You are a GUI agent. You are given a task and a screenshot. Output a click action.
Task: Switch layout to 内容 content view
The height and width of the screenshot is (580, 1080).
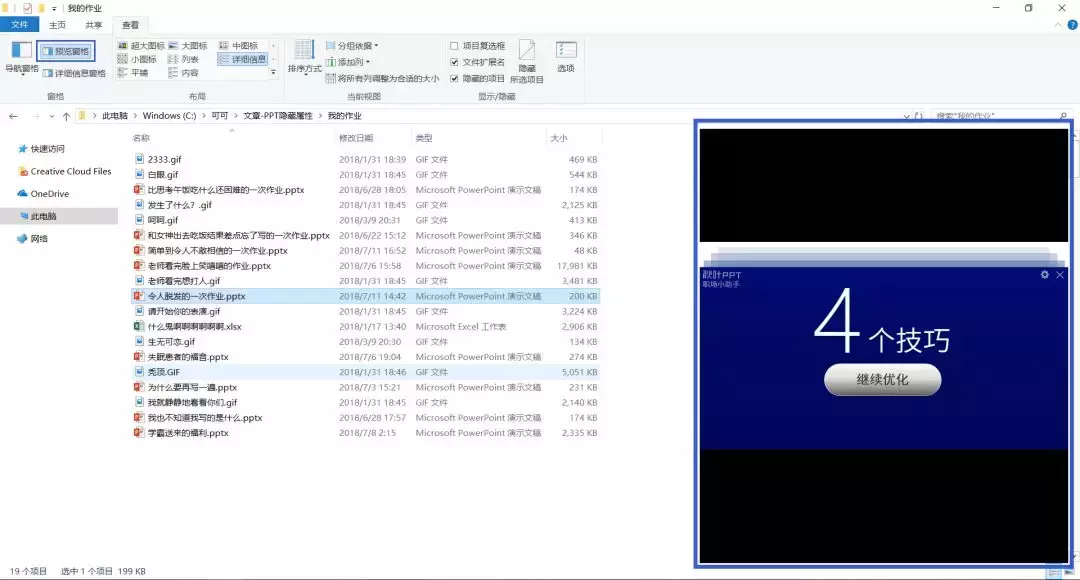183,72
